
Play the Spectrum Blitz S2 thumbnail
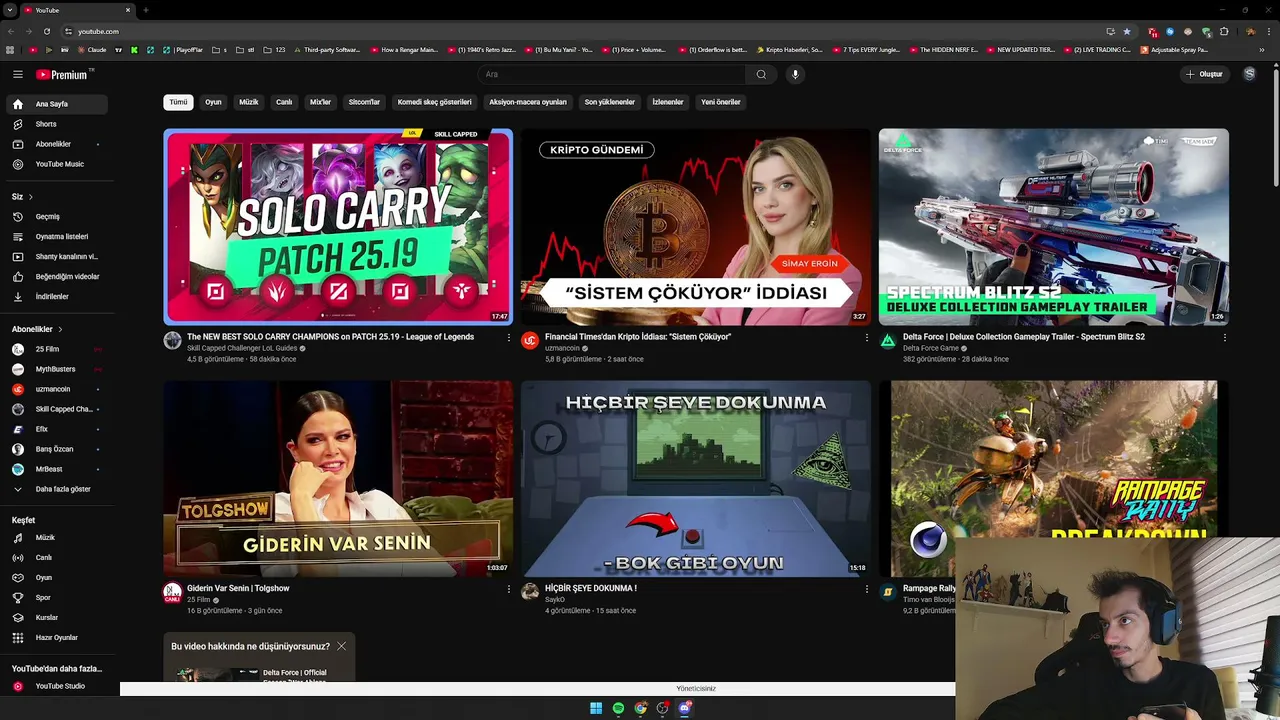pyautogui.click(x=1054, y=227)
